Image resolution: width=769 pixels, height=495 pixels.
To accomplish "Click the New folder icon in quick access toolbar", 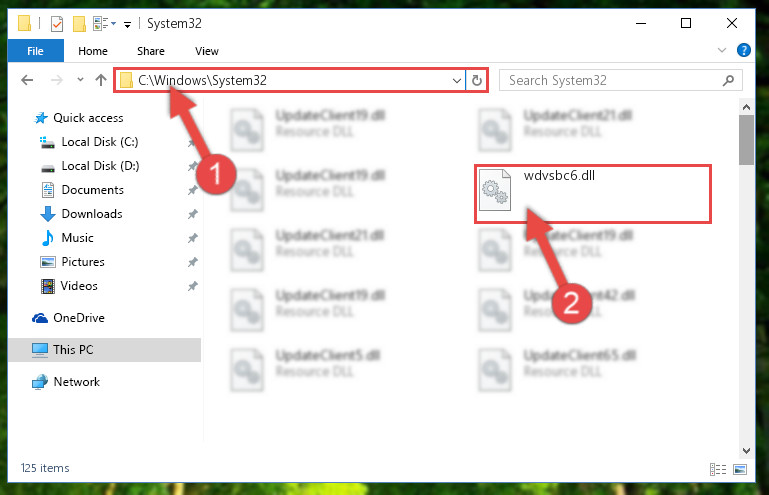I will coord(79,24).
